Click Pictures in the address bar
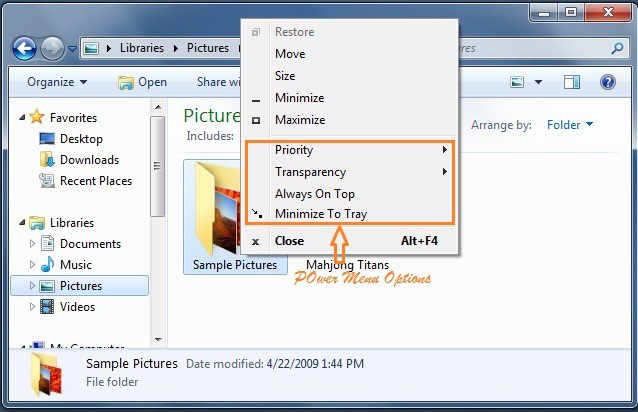638x412 pixels. pyautogui.click(x=208, y=48)
